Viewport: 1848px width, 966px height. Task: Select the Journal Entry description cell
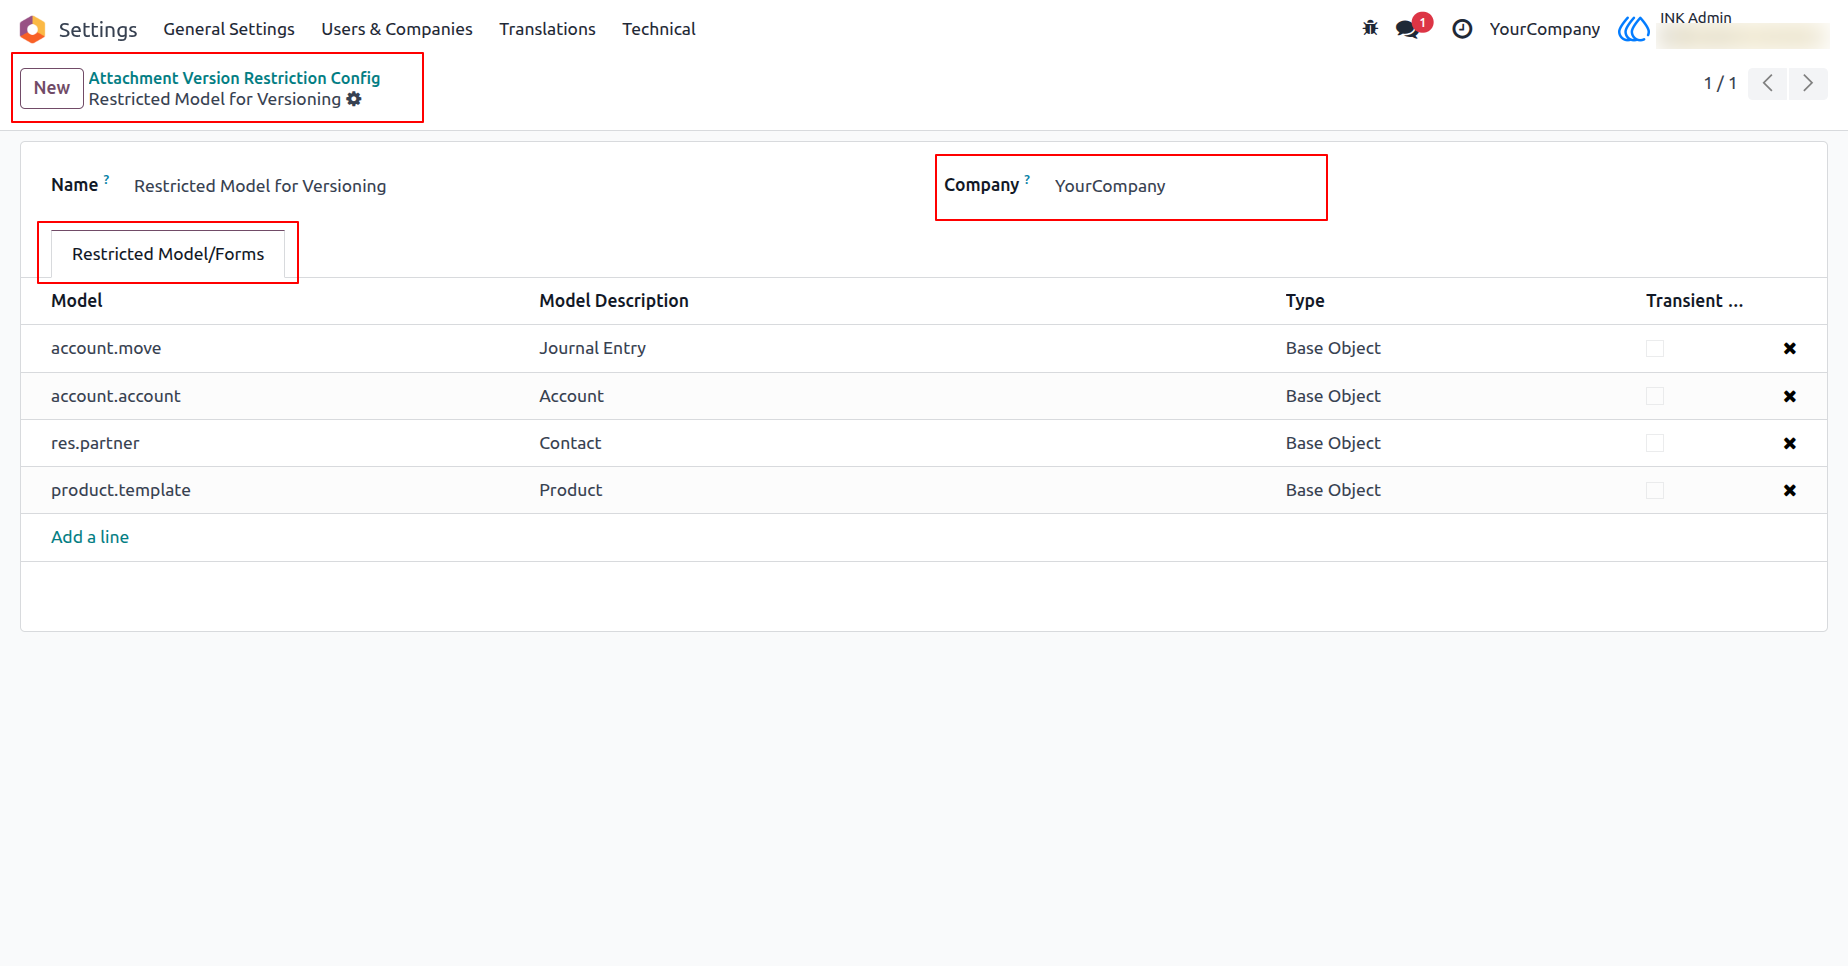593,348
